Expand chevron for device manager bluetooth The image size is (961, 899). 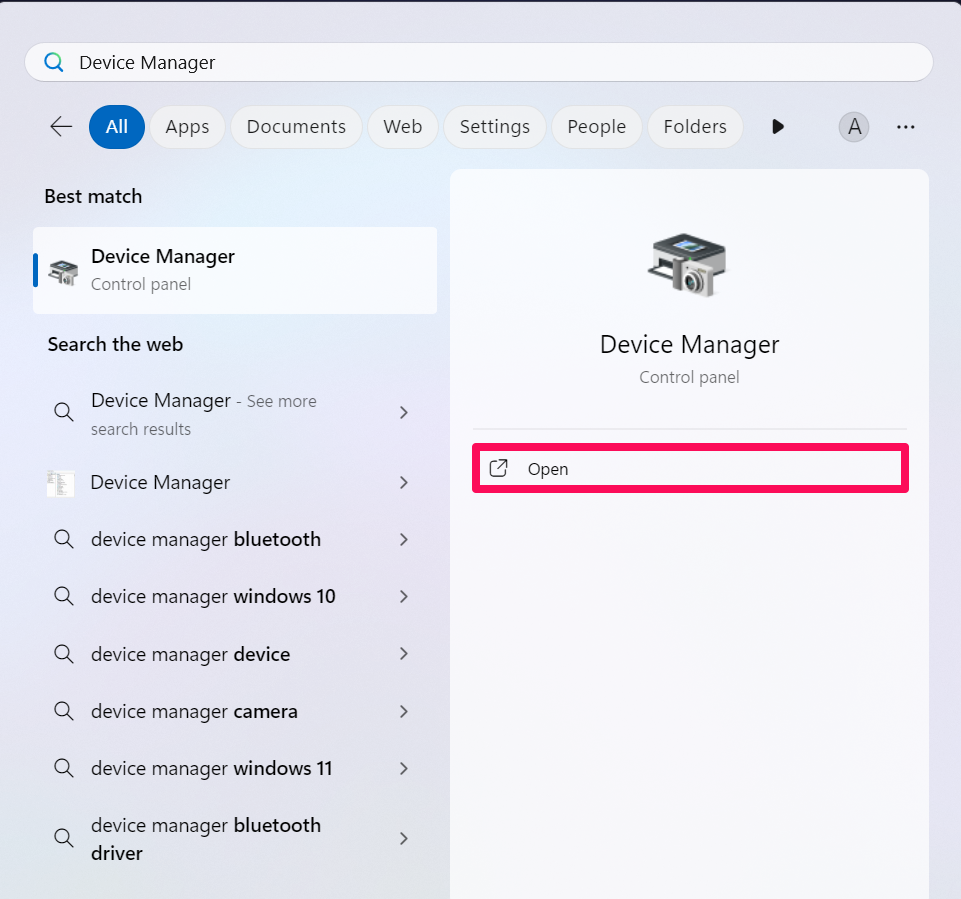click(403, 539)
